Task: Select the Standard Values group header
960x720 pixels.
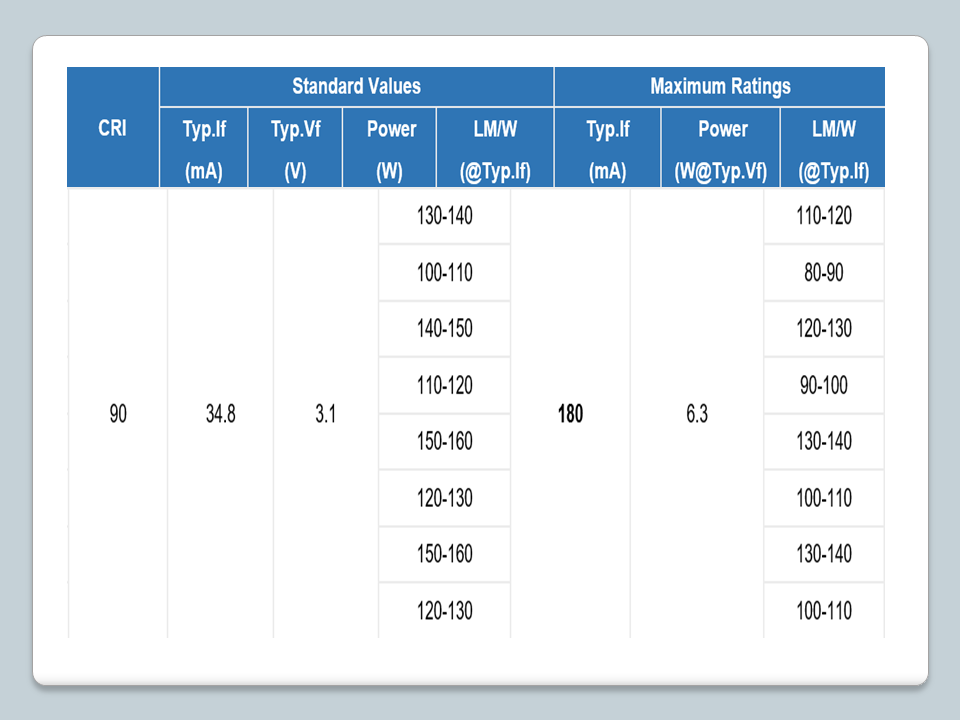Action: 356,86
